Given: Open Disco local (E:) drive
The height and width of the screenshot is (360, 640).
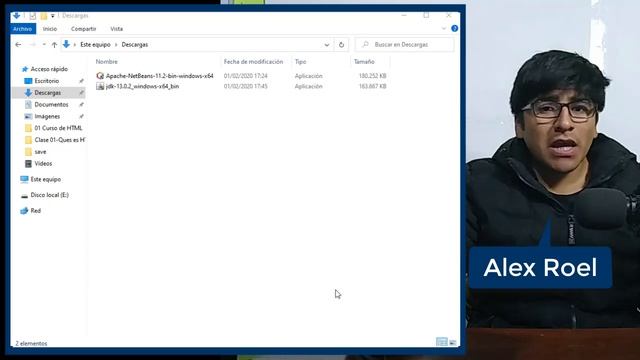Looking at the screenshot, I should [x=49, y=195].
